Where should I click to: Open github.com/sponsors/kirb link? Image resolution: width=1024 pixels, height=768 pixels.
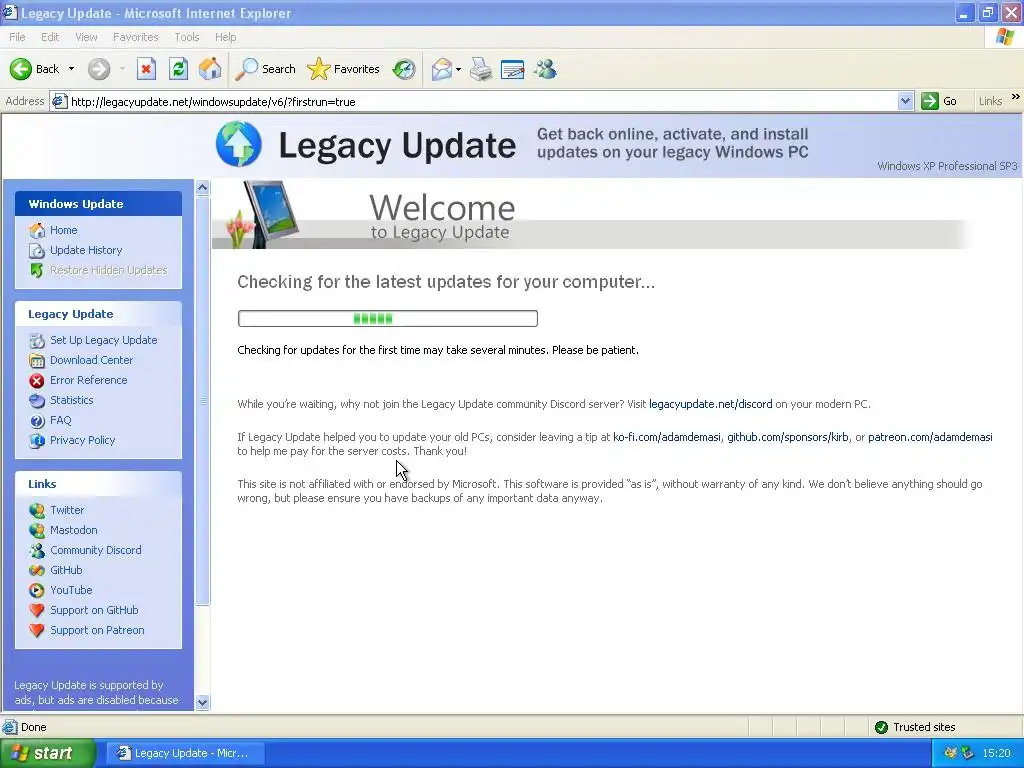[x=788, y=437]
